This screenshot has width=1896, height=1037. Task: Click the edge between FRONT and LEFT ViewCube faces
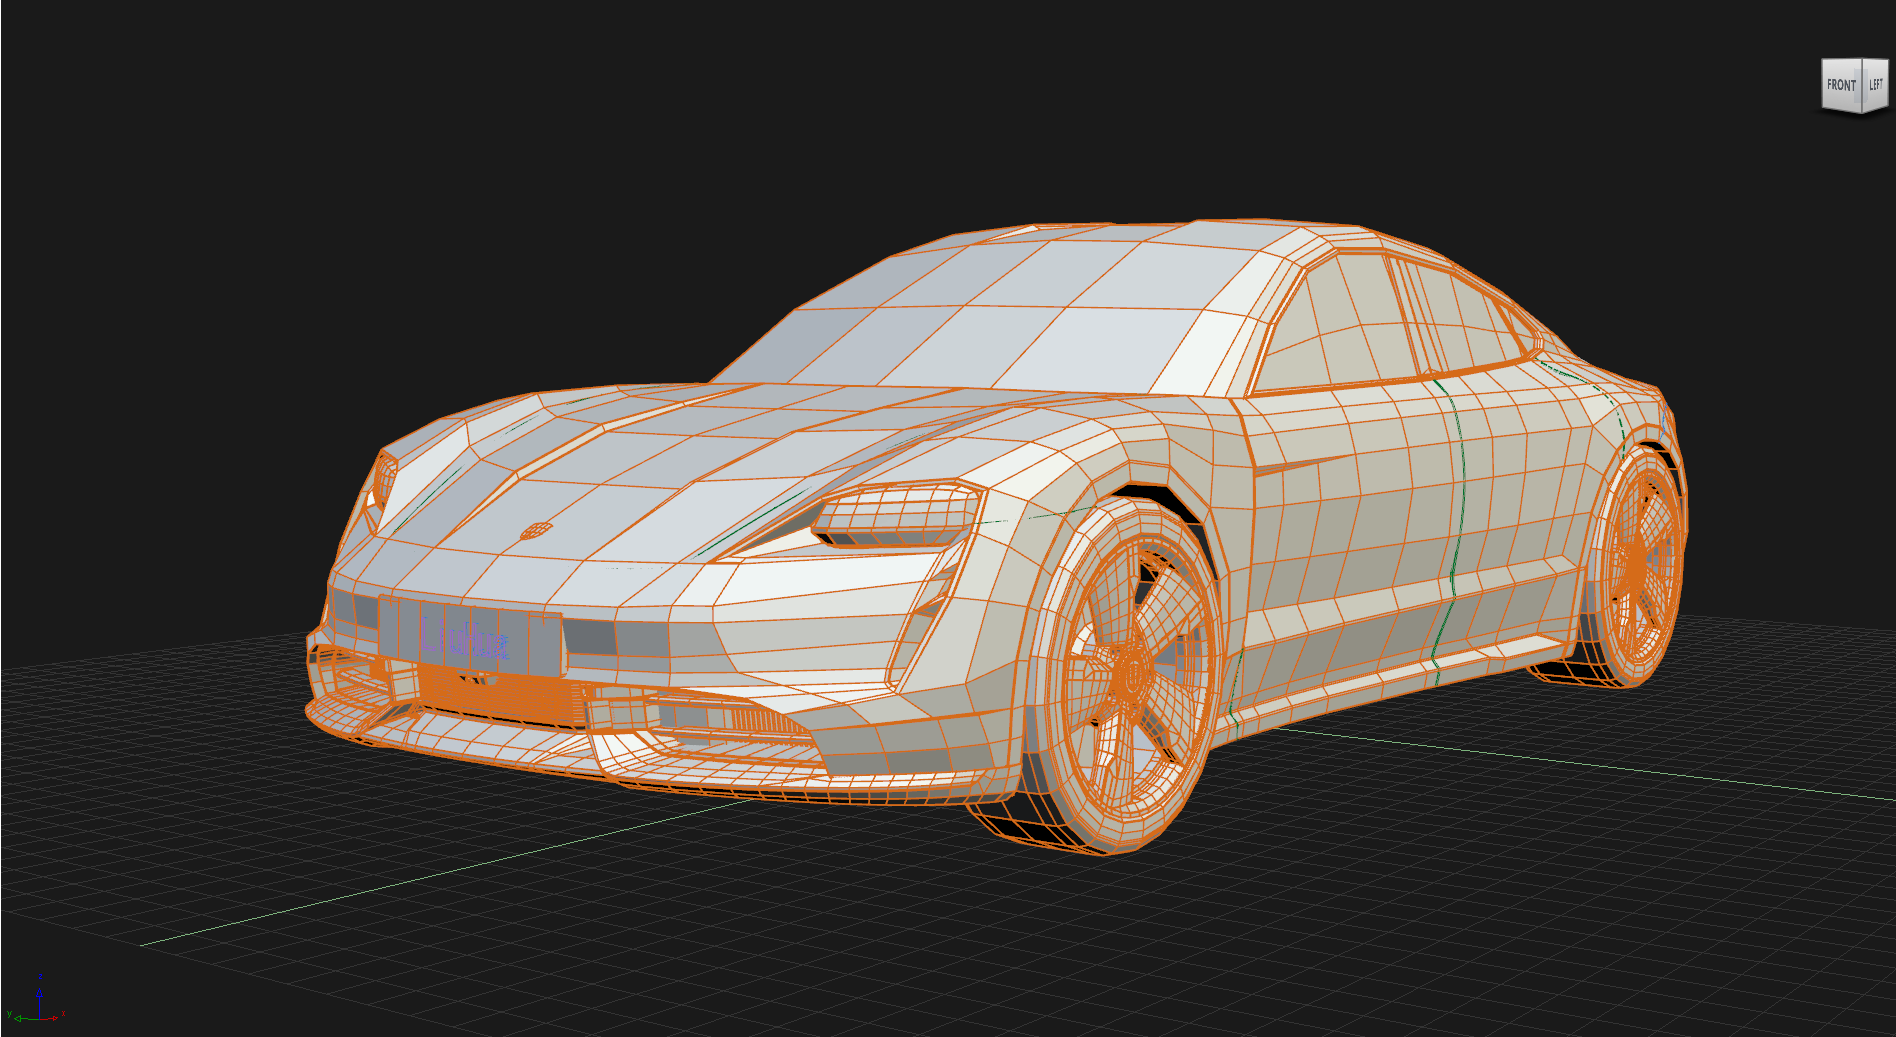pyautogui.click(x=1863, y=85)
